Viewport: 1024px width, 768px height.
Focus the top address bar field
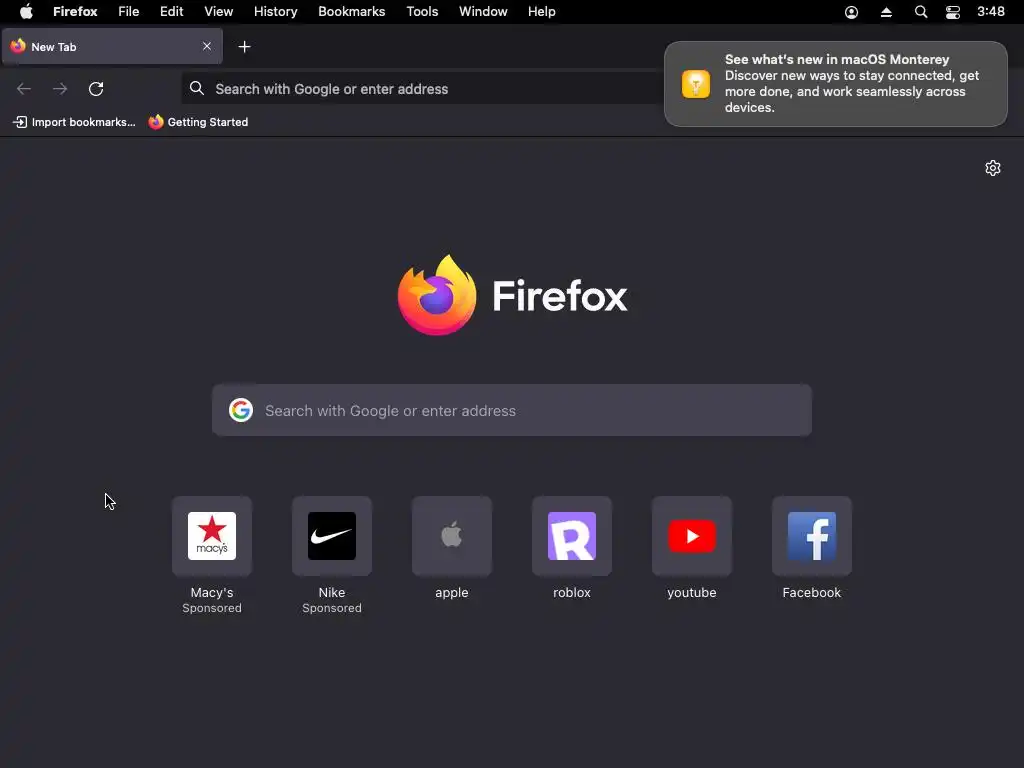point(421,89)
